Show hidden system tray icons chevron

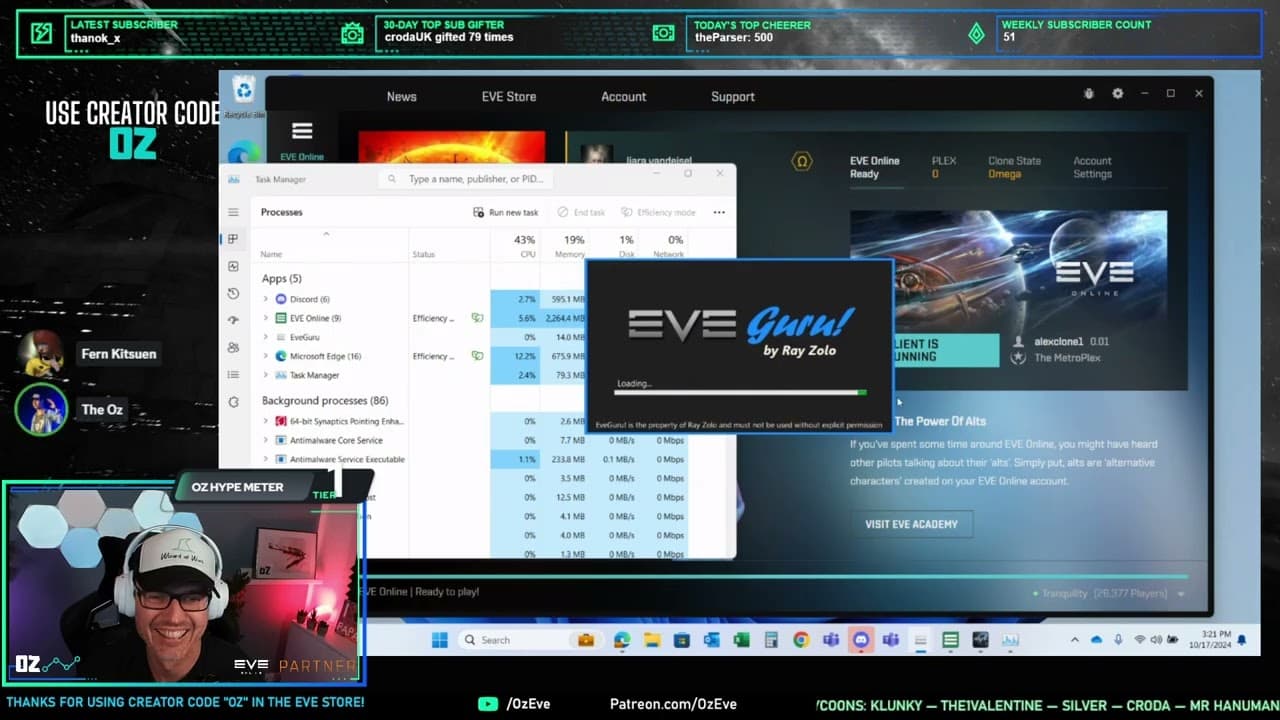coord(1075,640)
